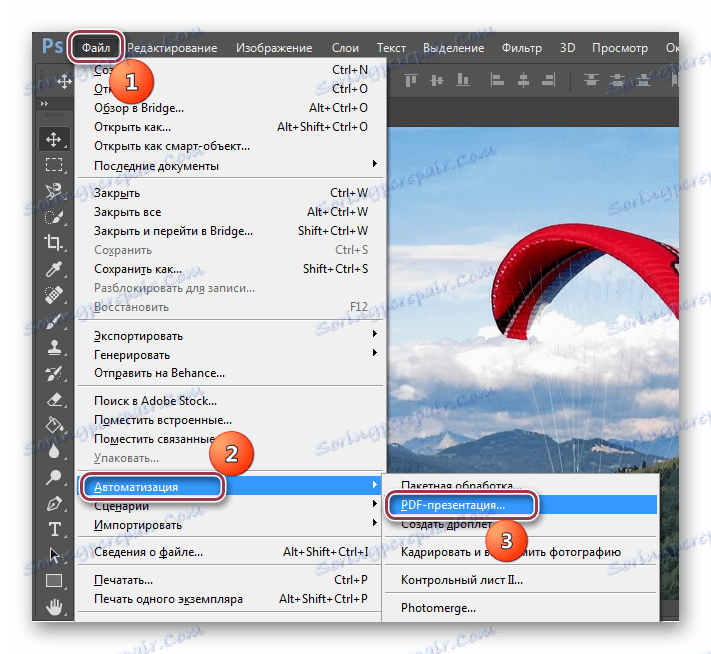Open the Слои menu
The width and height of the screenshot is (711, 654).
point(345,48)
